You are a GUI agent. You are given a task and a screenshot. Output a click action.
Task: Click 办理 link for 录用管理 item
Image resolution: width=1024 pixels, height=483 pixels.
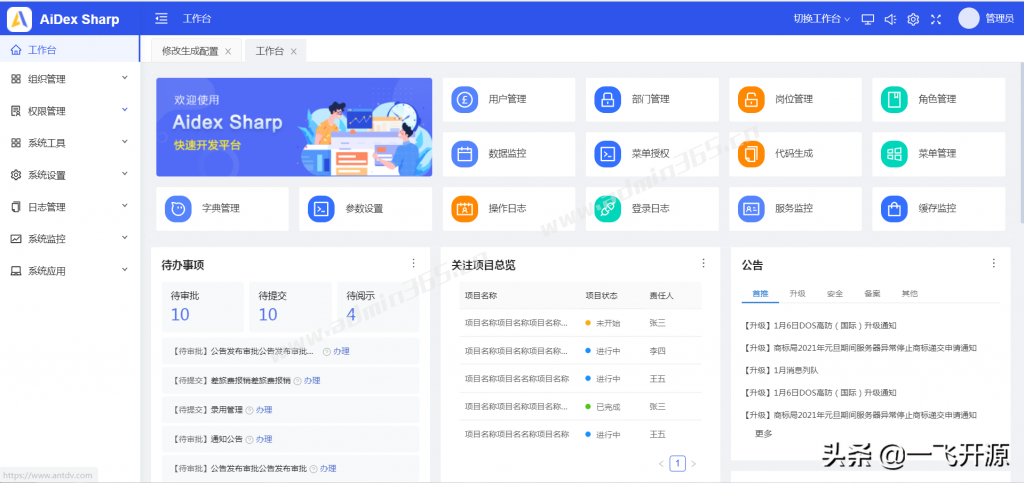tap(264, 410)
